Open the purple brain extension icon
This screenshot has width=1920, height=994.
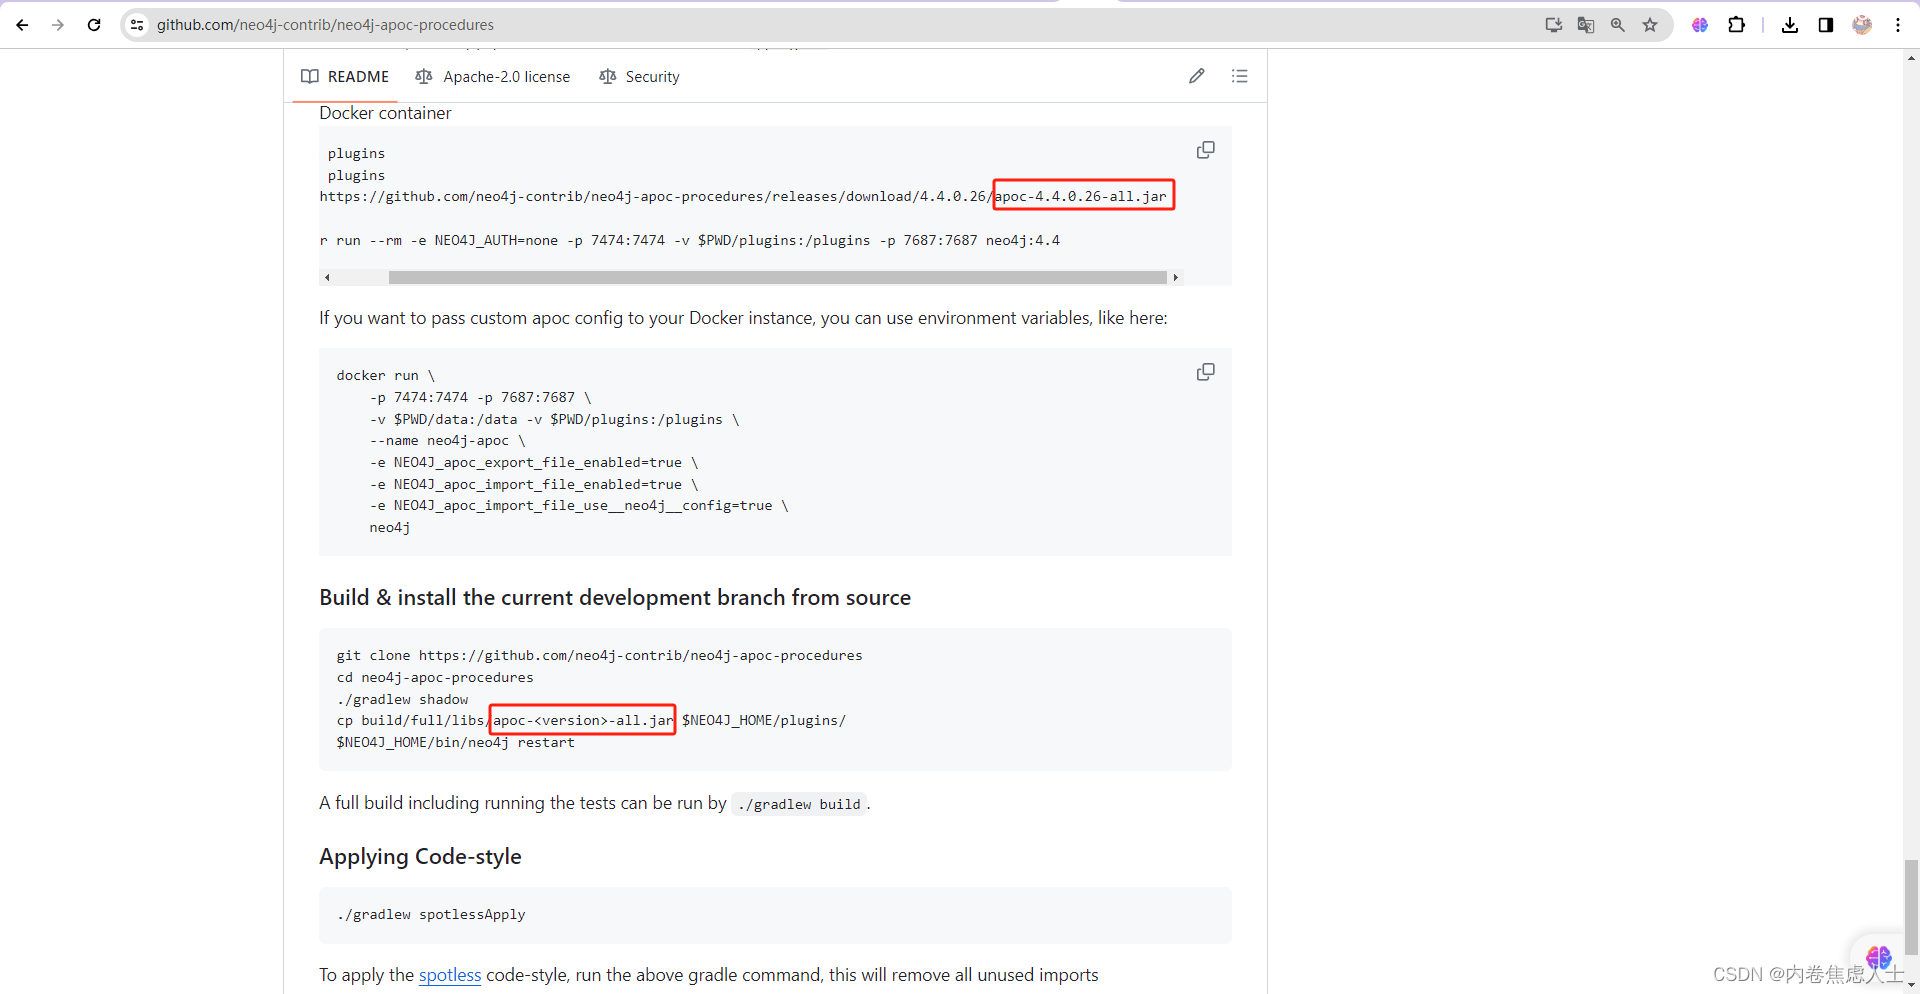(1700, 25)
